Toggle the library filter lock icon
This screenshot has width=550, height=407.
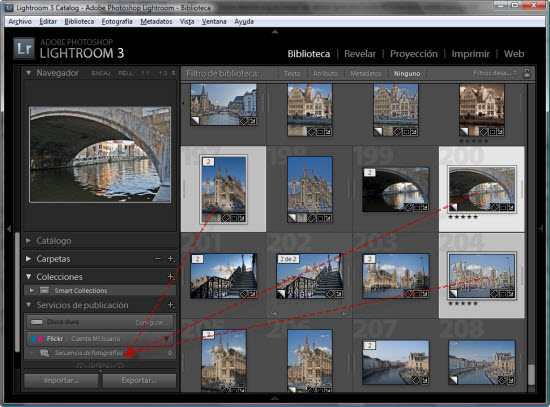point(526,73)
